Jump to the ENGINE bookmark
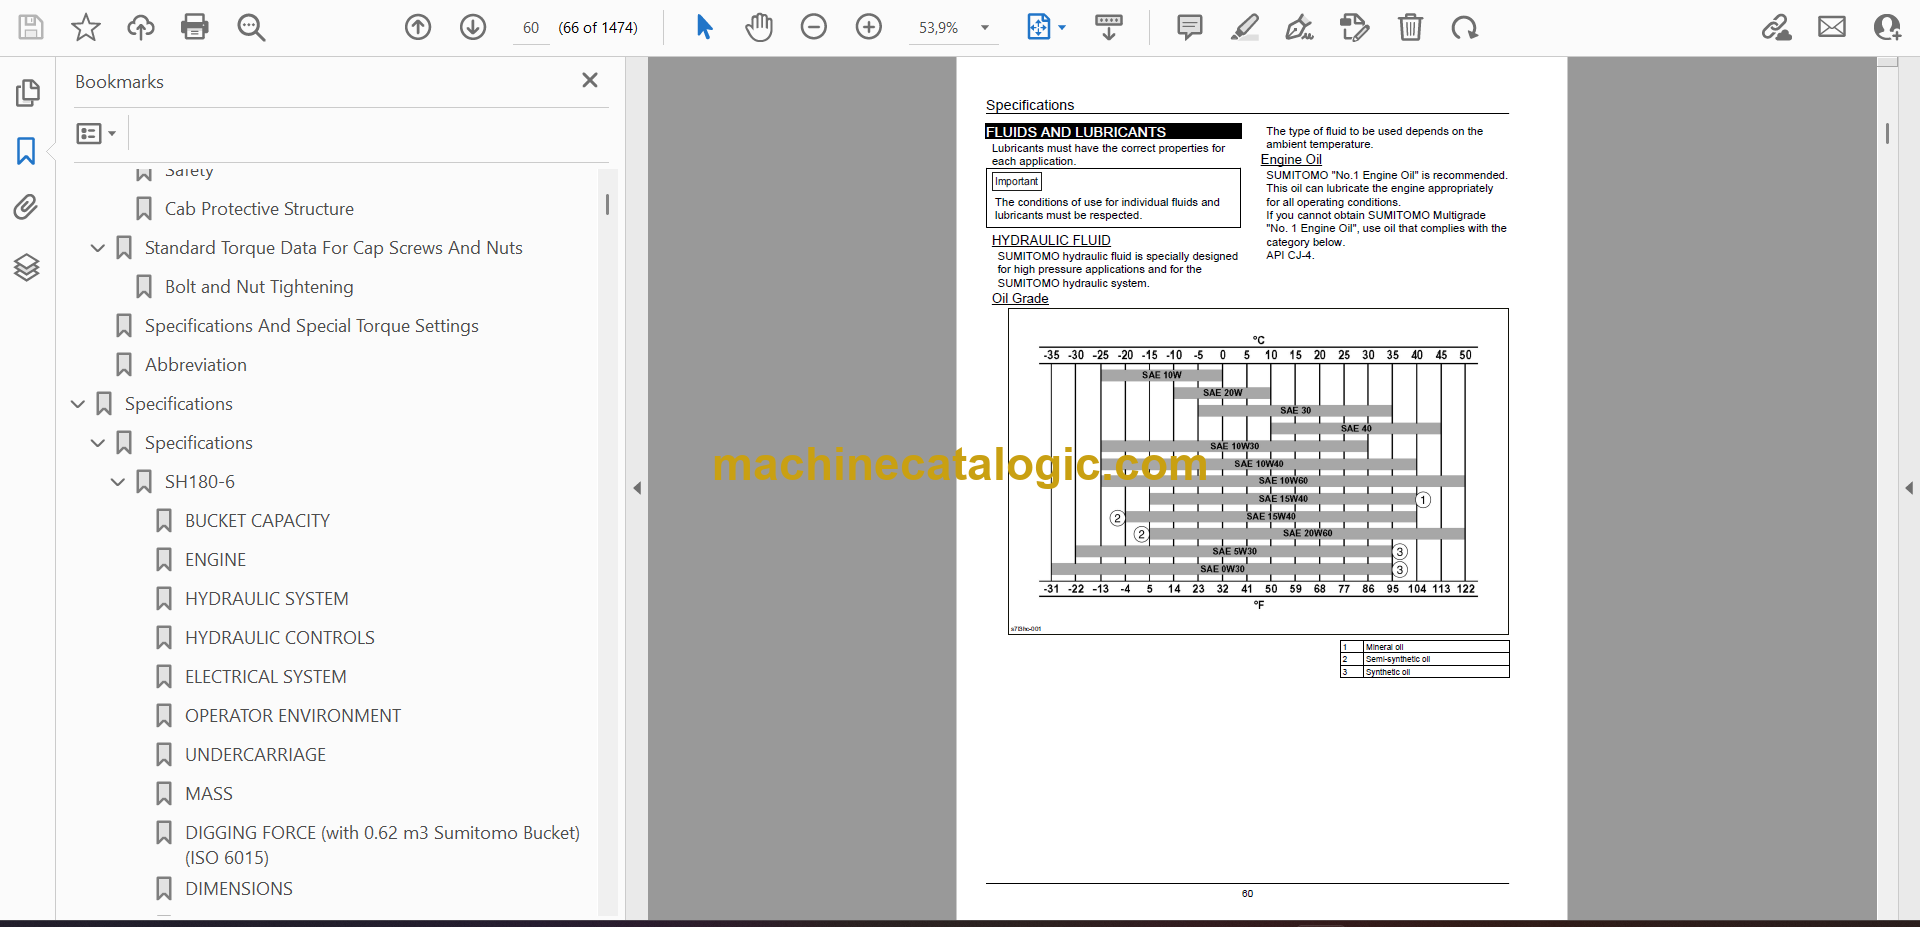This screenshot has height=927, width=1920. click(215, 560)
